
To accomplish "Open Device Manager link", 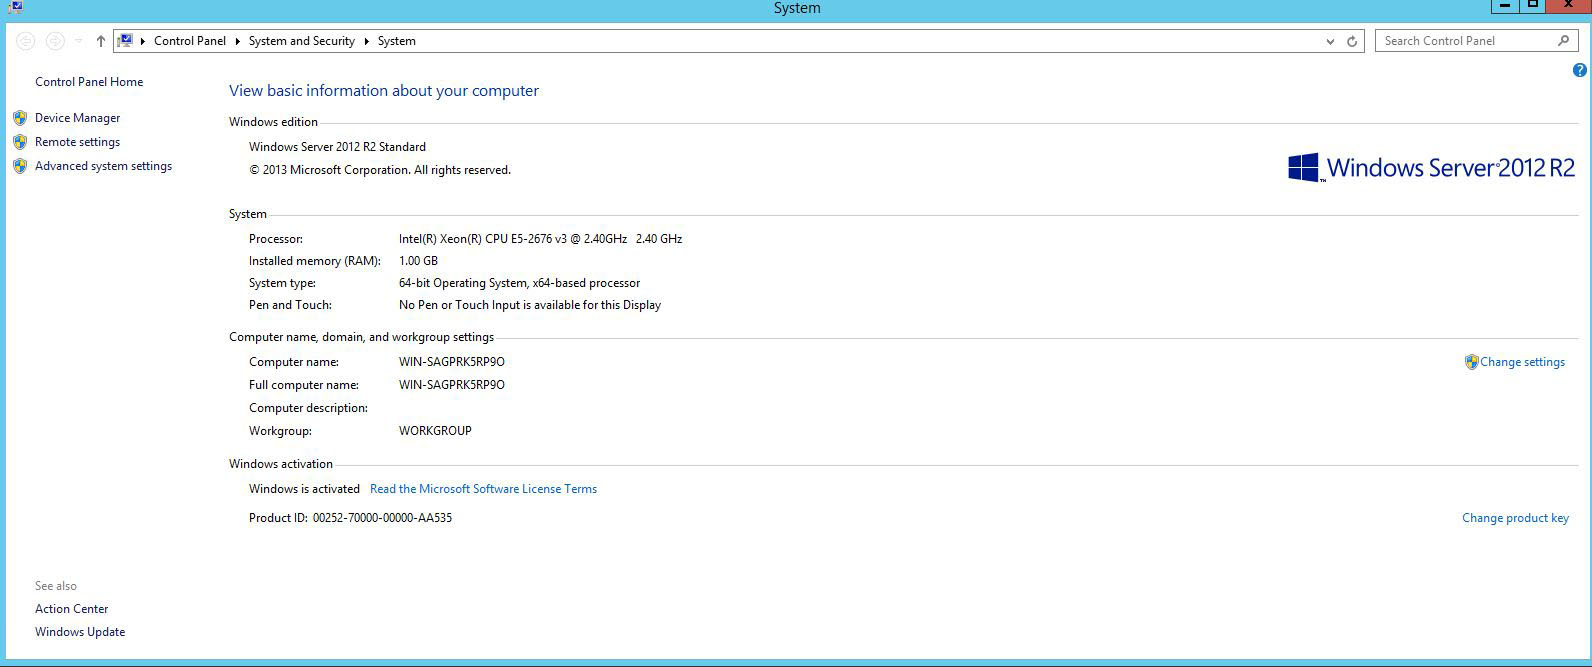I will pyautogui.click(x=77, y=118).
